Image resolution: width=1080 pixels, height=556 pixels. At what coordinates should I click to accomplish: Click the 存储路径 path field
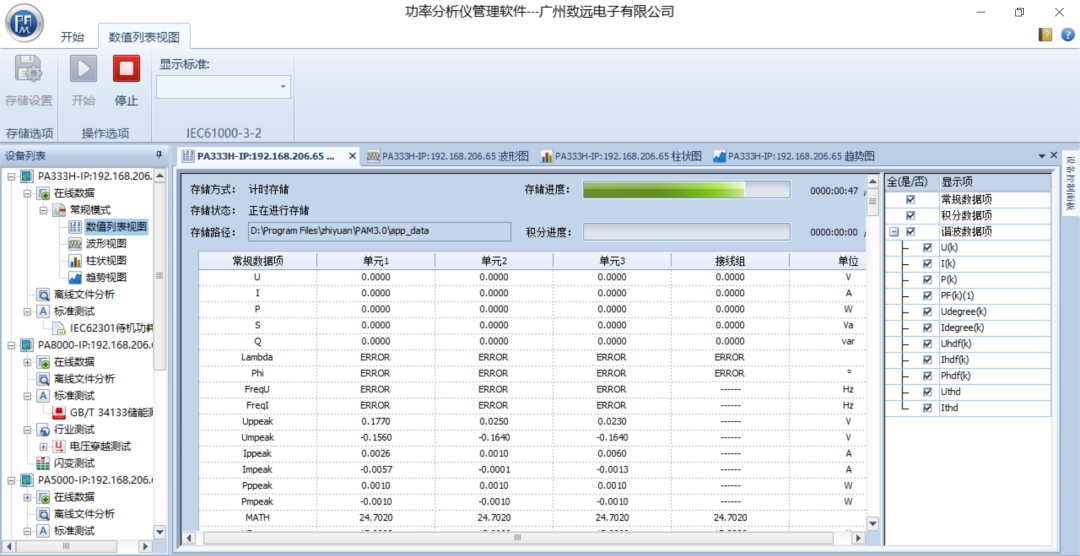click(379, 231)
